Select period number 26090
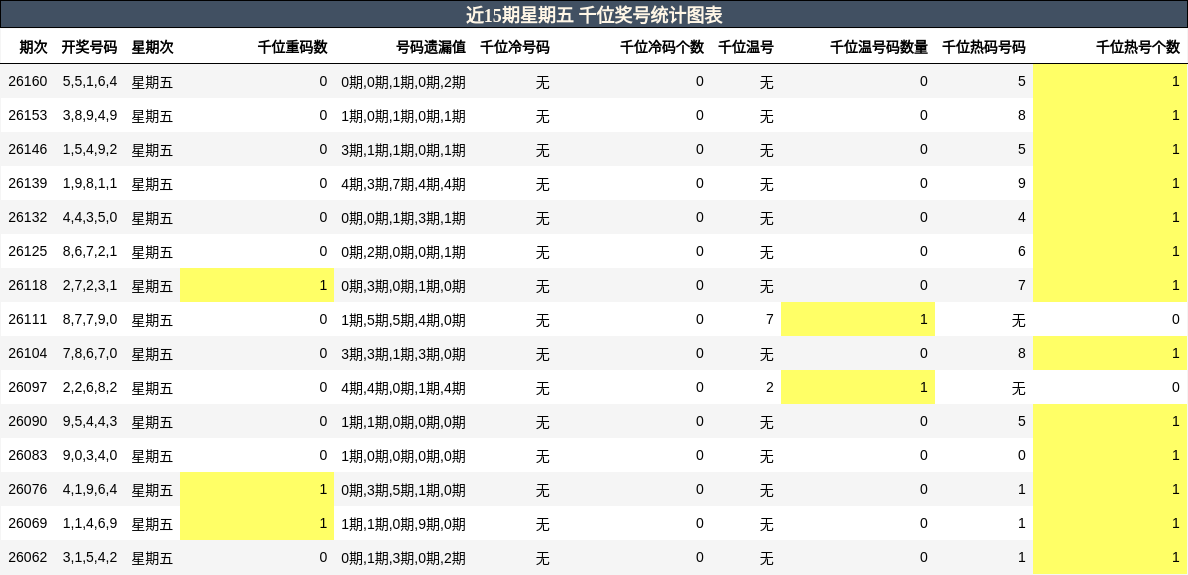The height and width of the screenshot is (575, 1188). pos(28,421)
